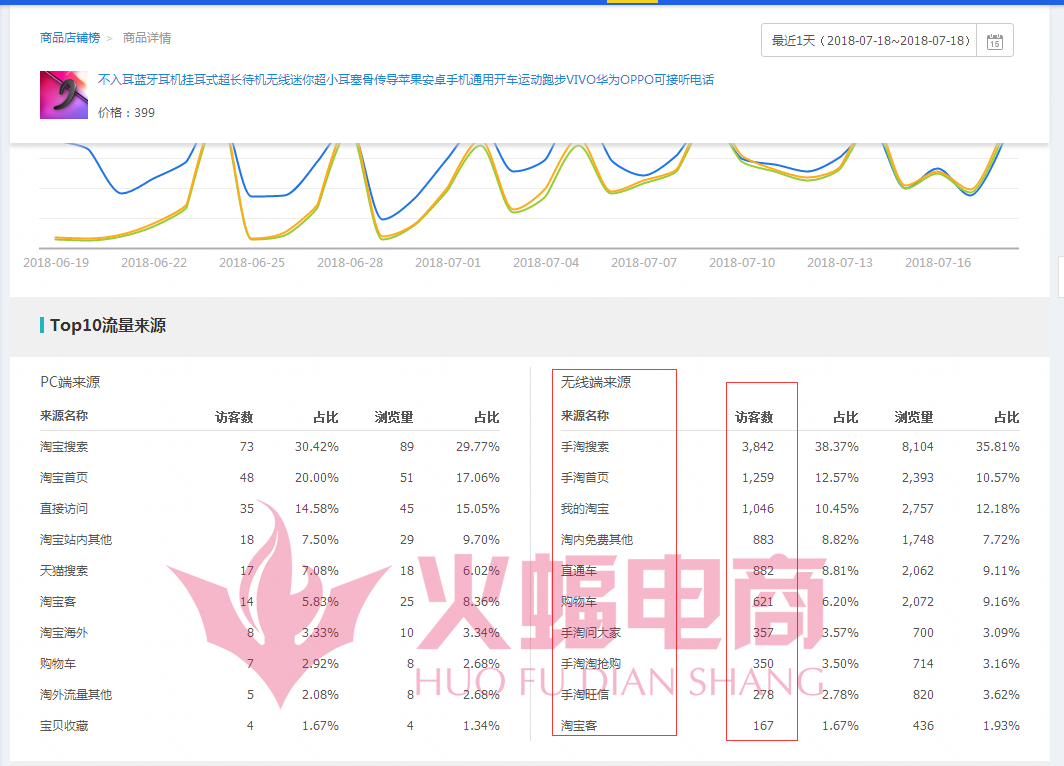The width and height of the screenshot is (1064, 766).
Task: Select the 手淘搜索 row in wireless sources
Action: click(x=585, y=447)
